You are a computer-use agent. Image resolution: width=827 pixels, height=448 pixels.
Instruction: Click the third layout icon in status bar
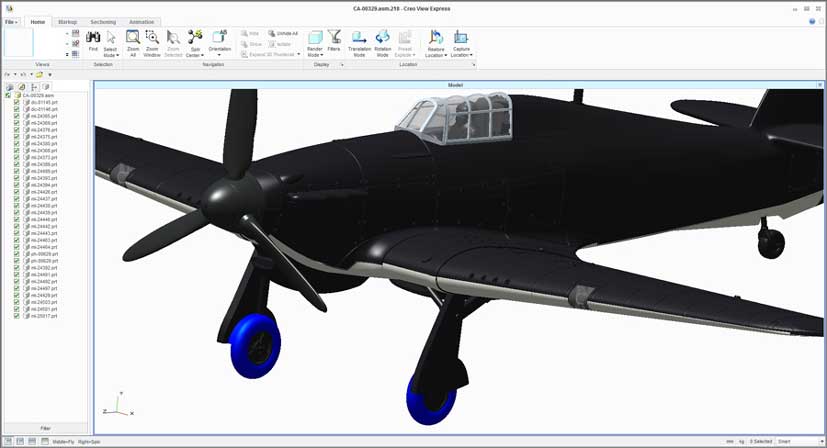click(x=32, y=441)
